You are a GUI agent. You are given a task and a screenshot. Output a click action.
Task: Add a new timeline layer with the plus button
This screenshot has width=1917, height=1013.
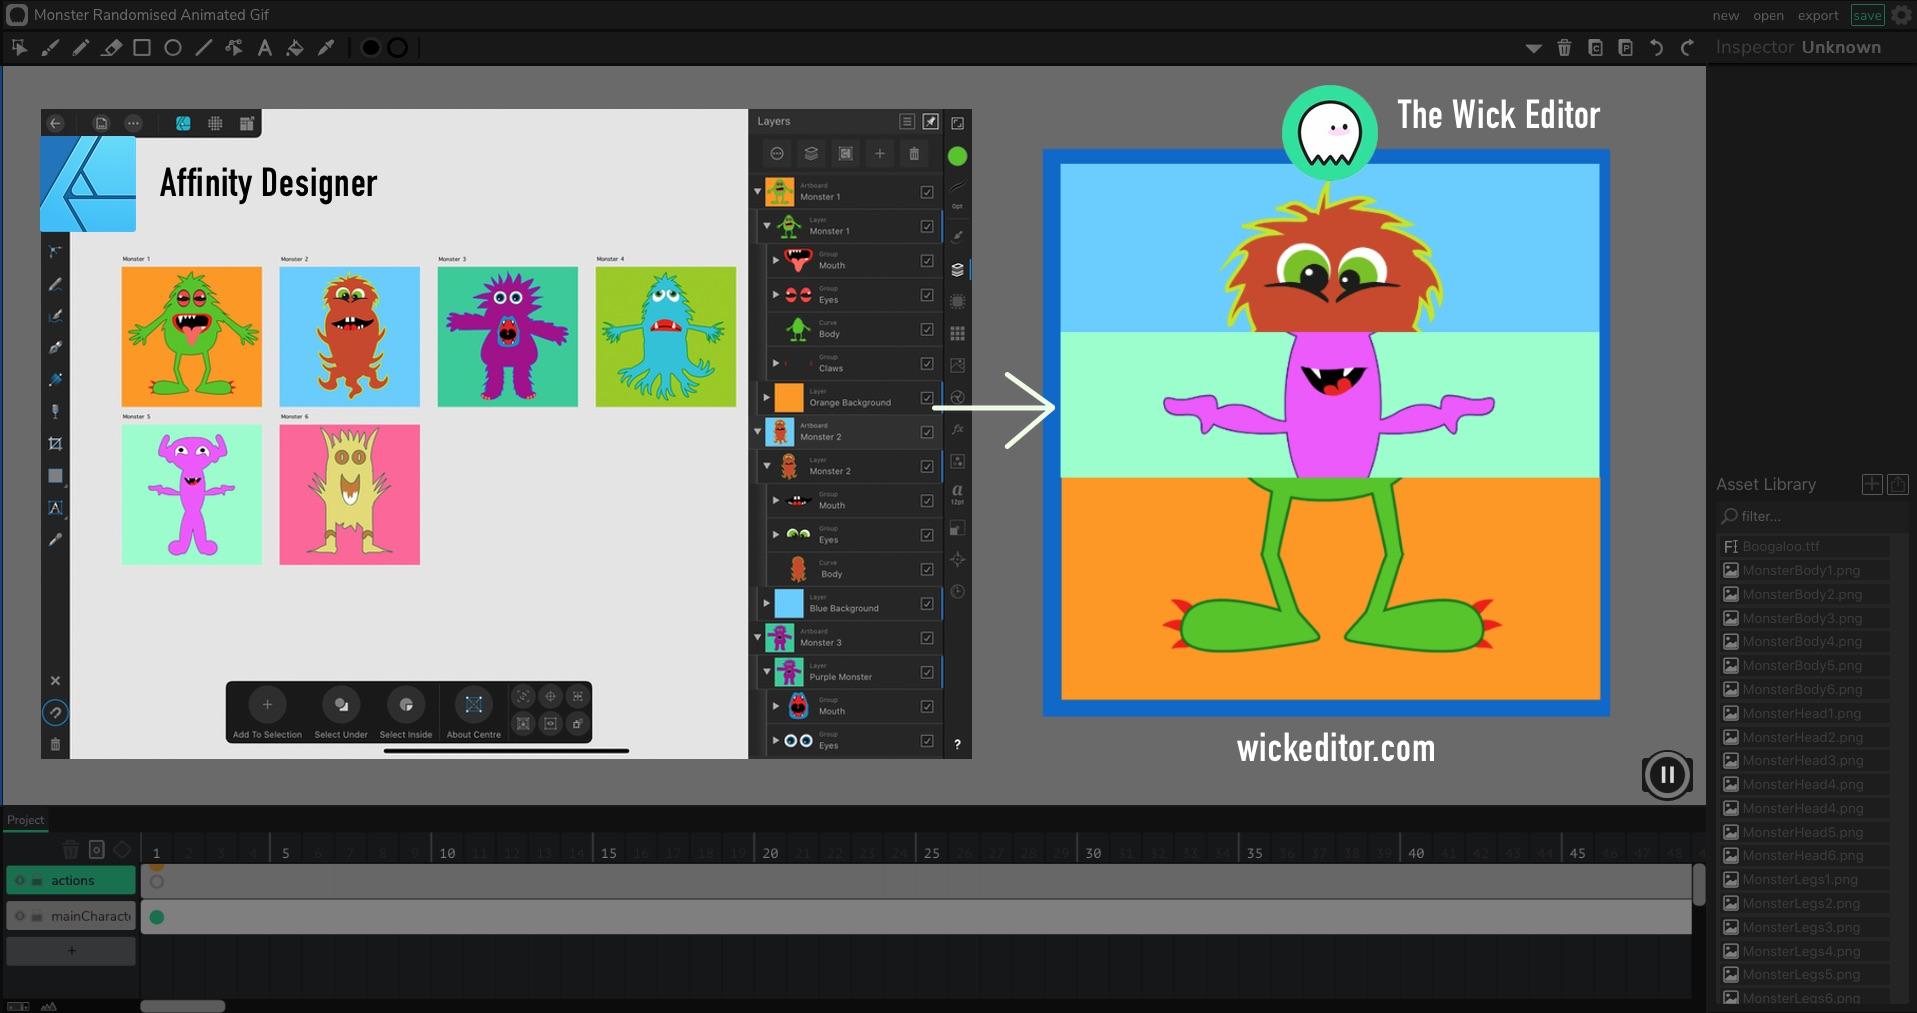[70, 950]
